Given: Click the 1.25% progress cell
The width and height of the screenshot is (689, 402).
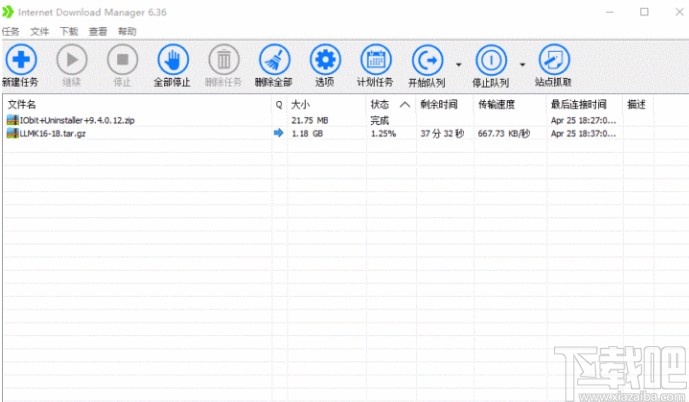Looking at the screenshot, I should pyautogui.click(x=383, y=133).
